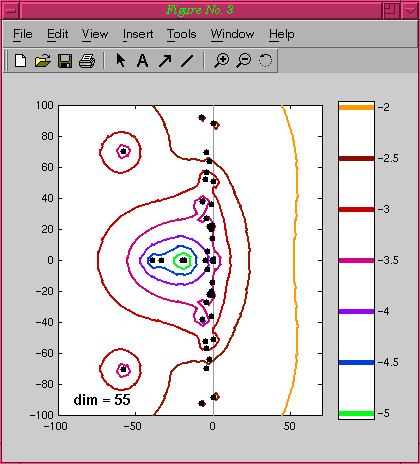Expand the View menu
This screenshot has height=464, width=420.
[x=95, y=34]
